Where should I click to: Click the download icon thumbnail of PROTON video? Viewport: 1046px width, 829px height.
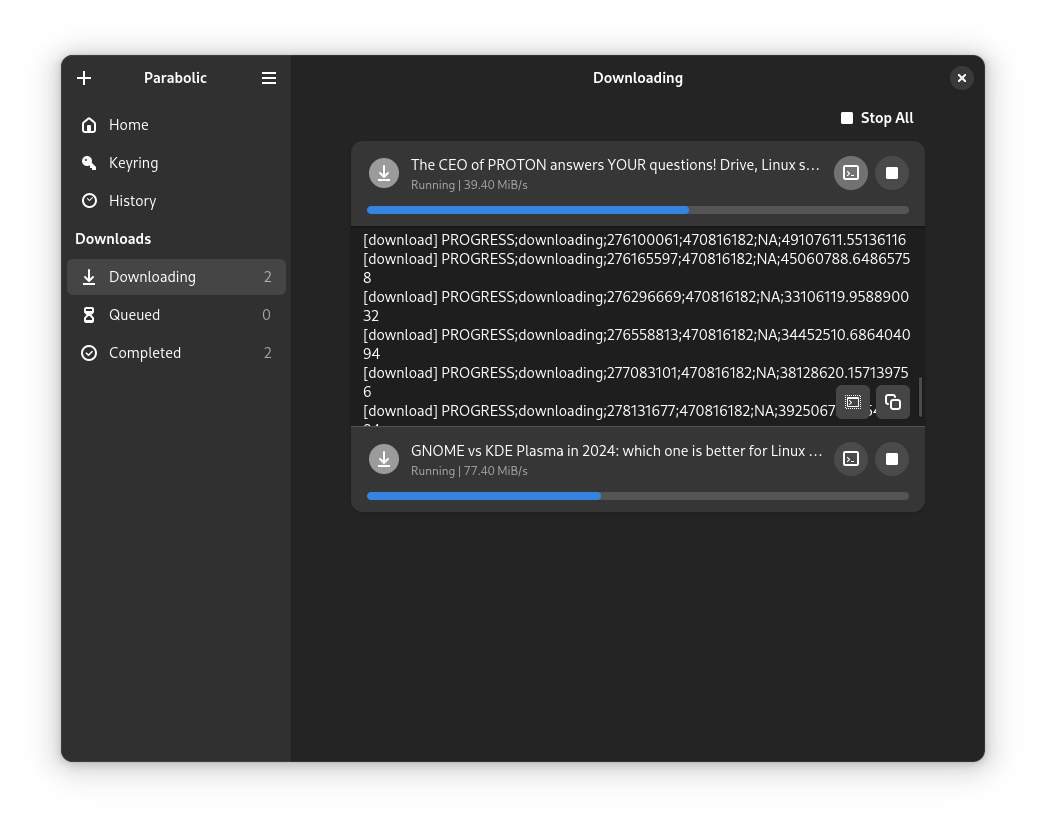coord(384,172)
